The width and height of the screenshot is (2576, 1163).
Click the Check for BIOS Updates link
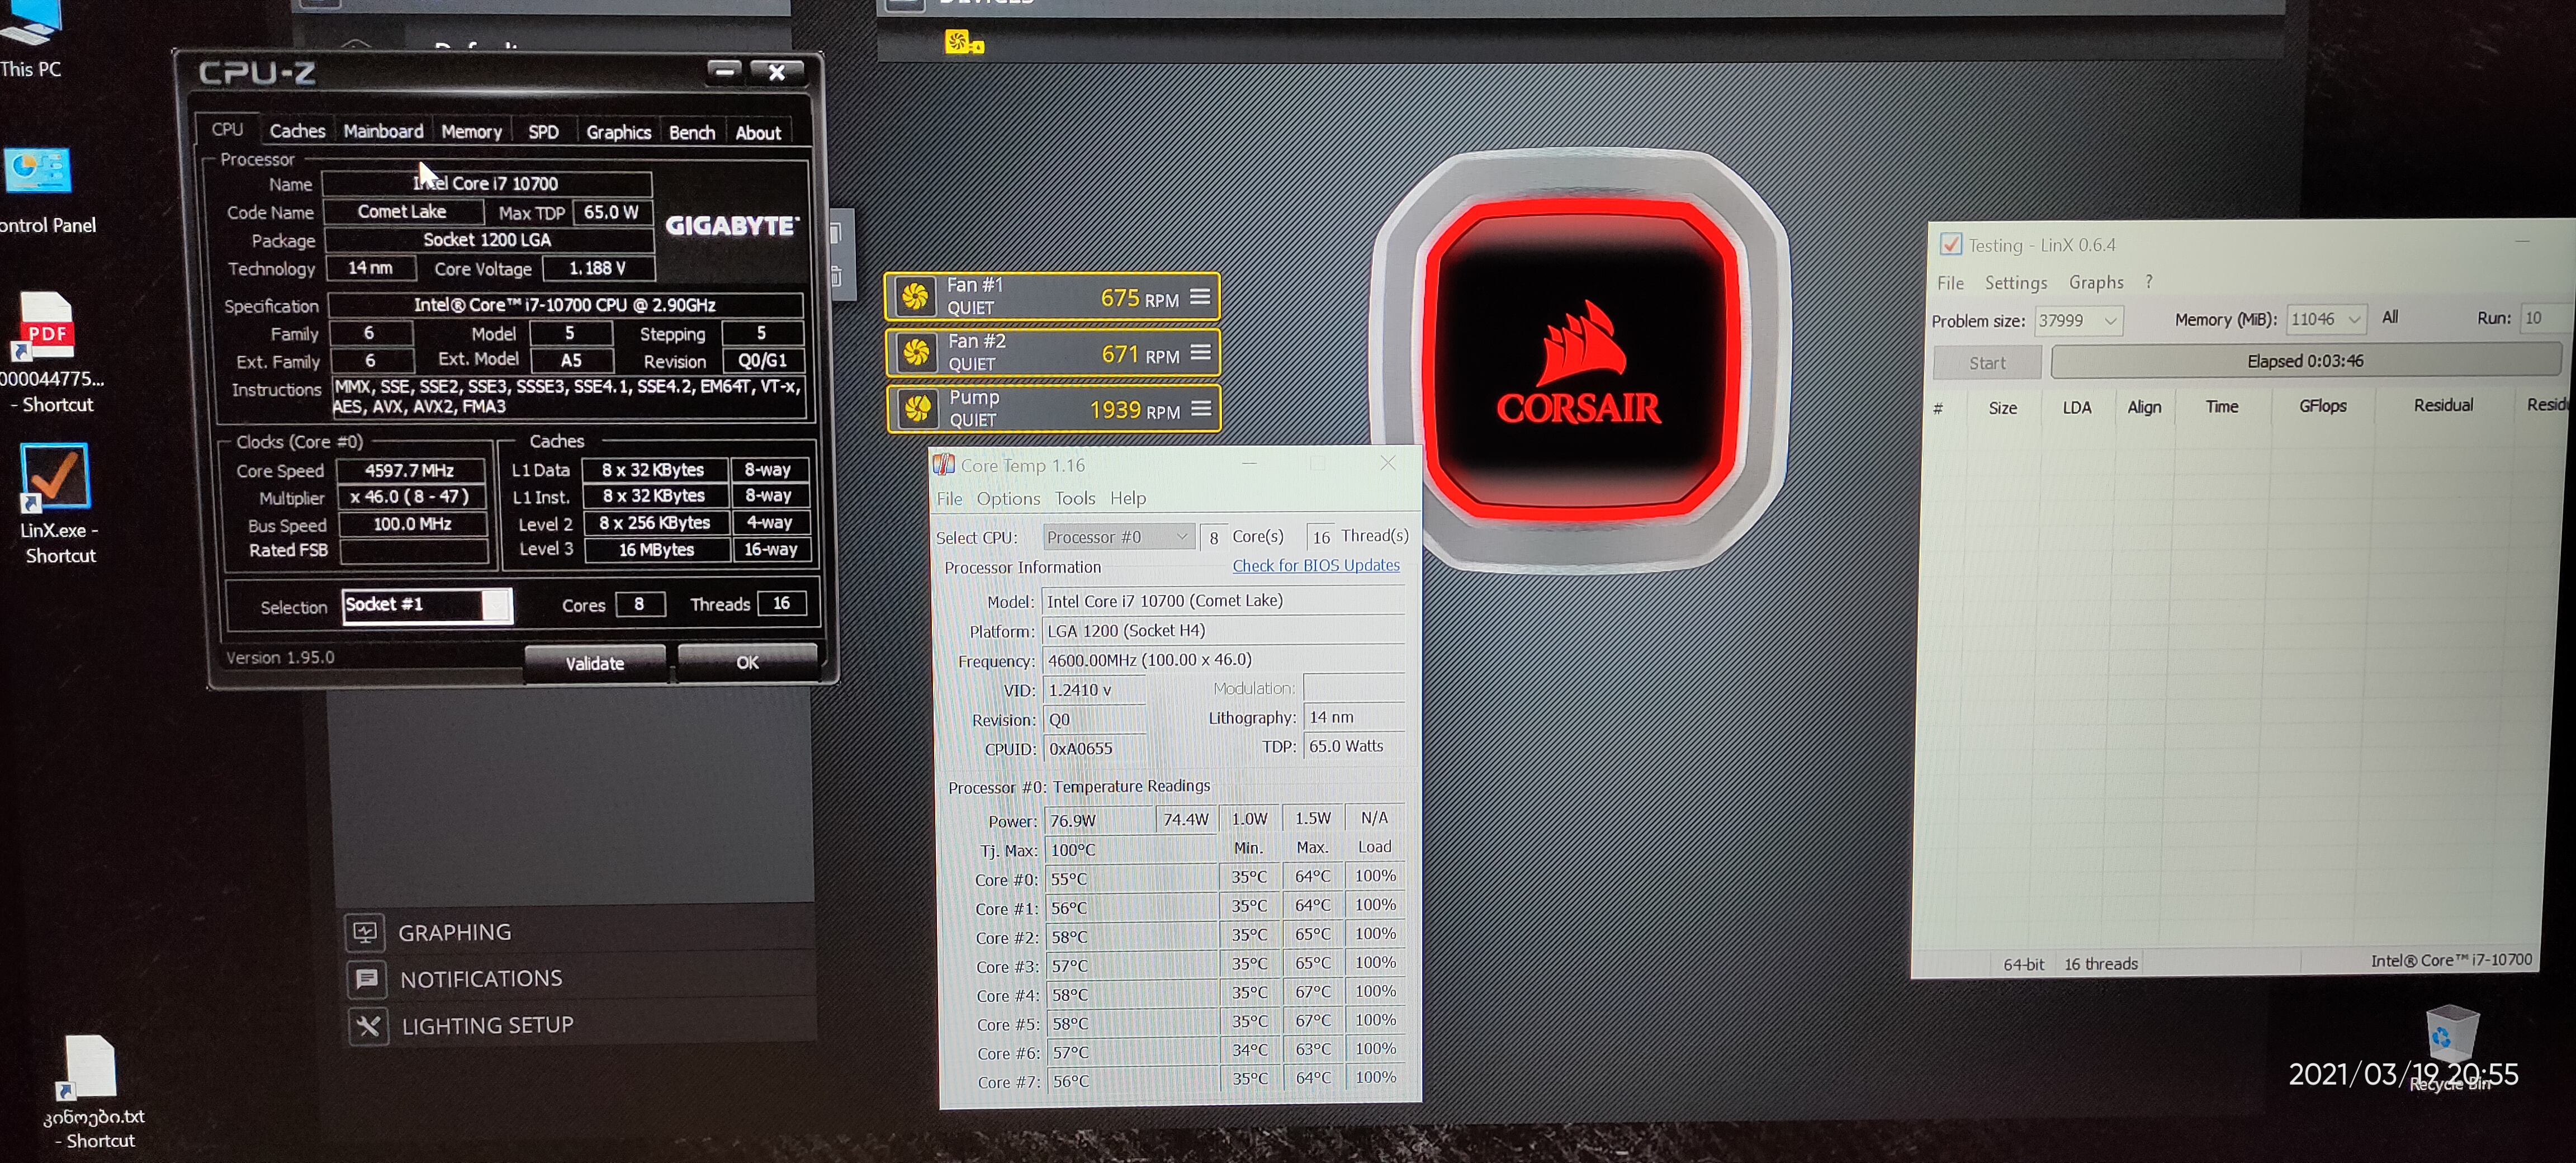(x=1315, y=565)
